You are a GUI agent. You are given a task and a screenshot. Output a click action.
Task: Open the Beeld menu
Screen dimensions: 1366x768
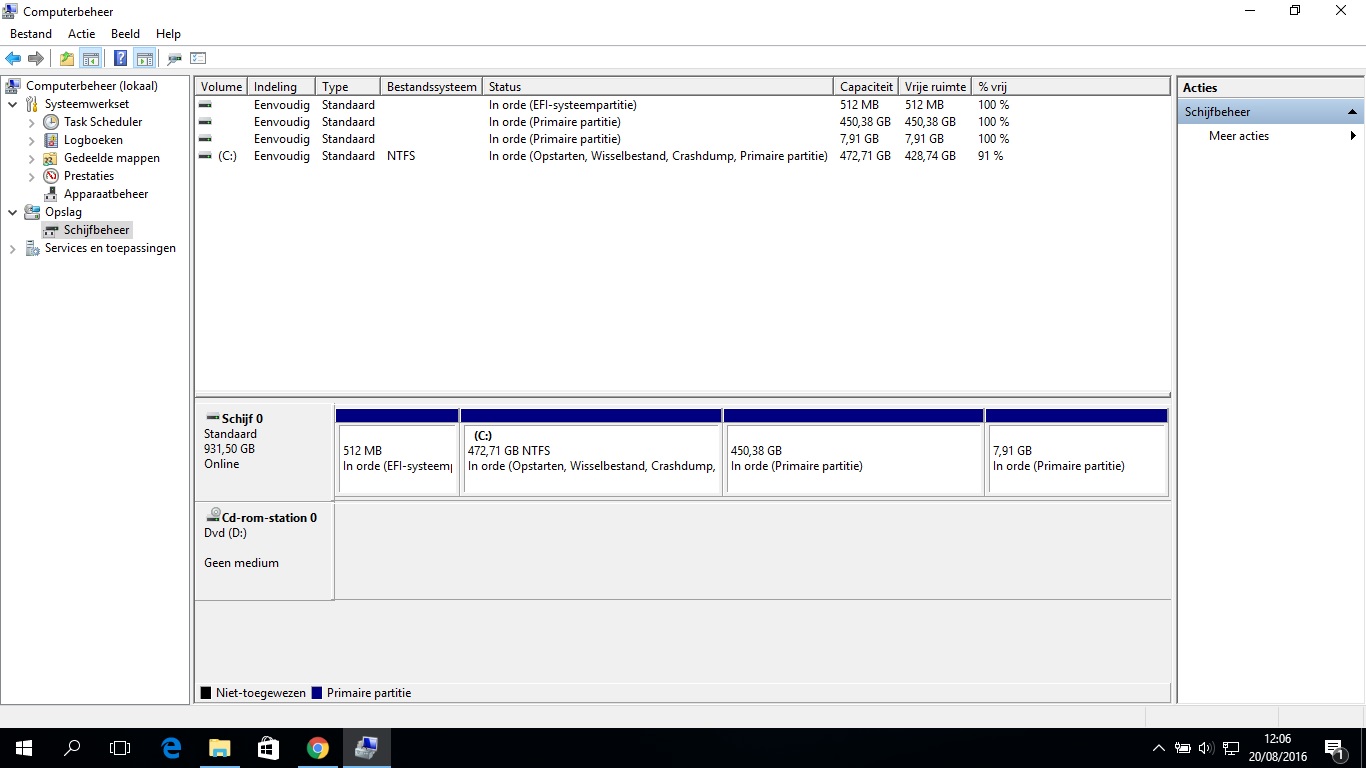point(125,34)
